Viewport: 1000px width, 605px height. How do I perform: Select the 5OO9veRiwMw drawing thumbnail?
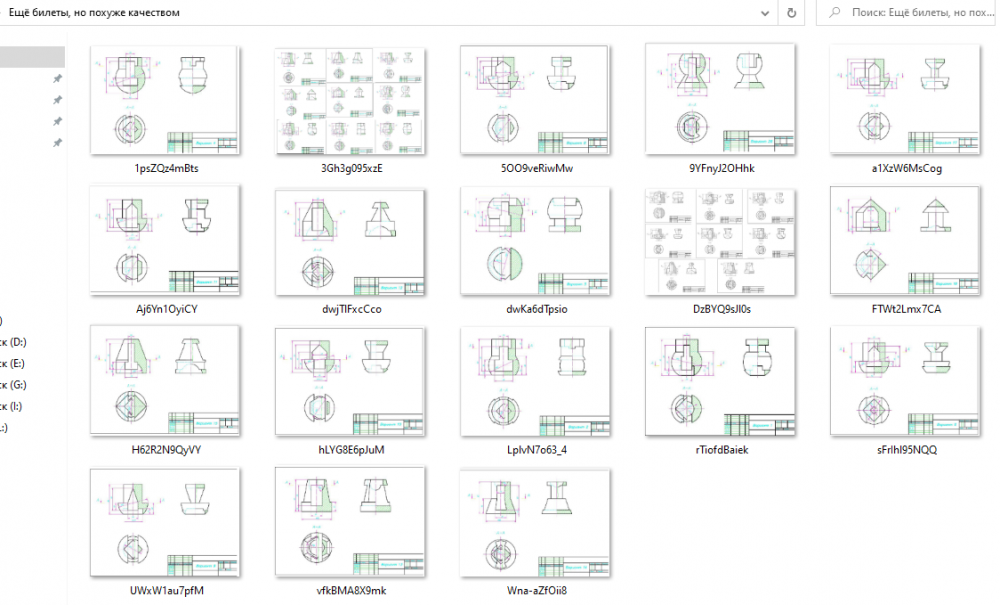coord(535,99)
